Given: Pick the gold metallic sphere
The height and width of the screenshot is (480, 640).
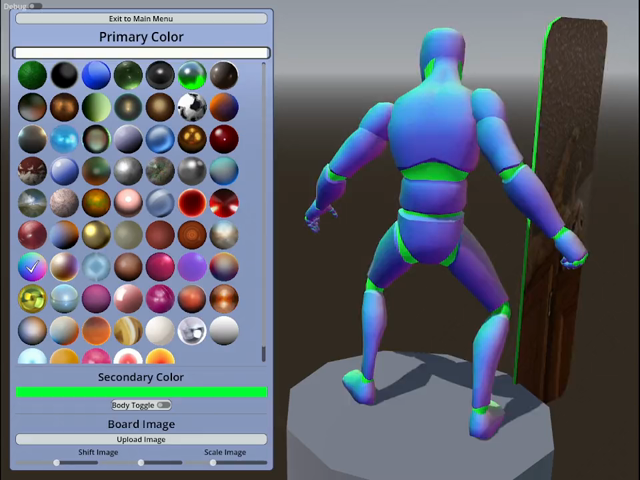Looking at the screenshot, I should (96, 235).
